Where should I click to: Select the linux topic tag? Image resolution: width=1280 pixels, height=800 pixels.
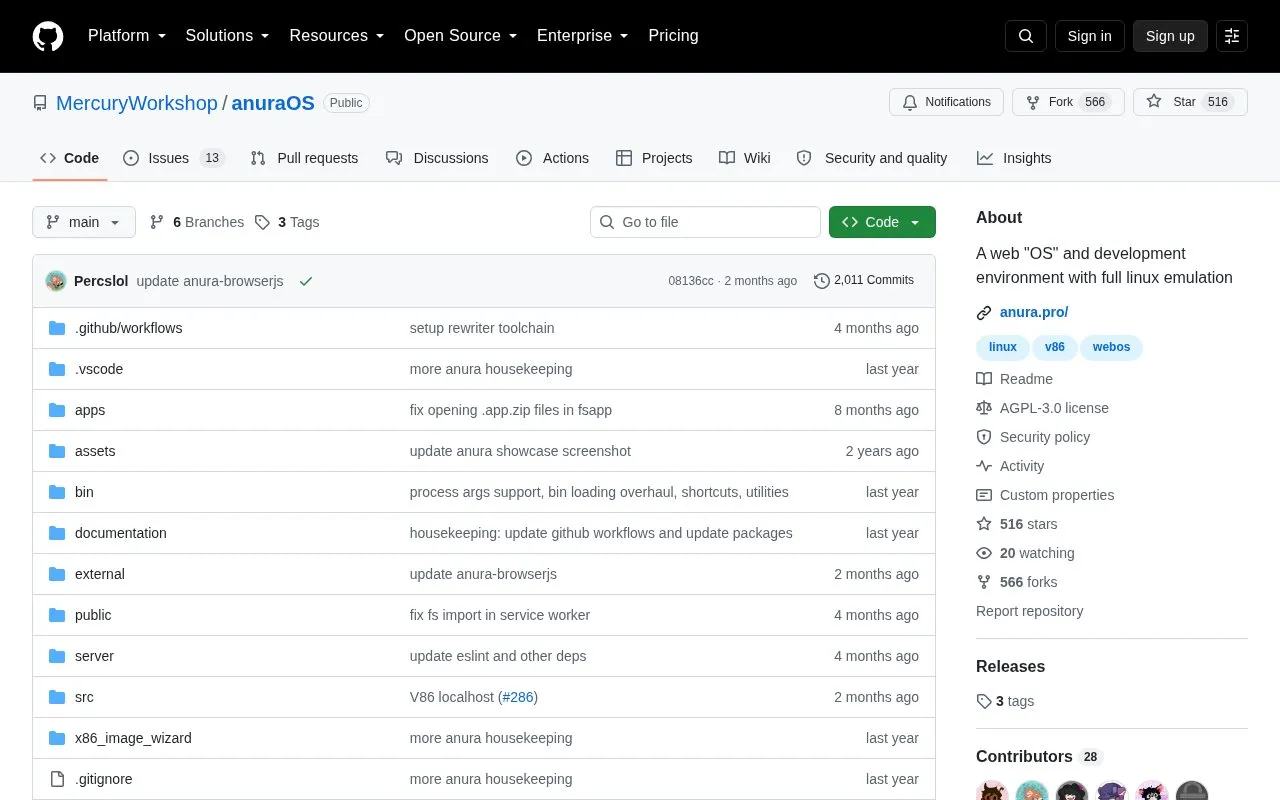(x=1003, y=347)
